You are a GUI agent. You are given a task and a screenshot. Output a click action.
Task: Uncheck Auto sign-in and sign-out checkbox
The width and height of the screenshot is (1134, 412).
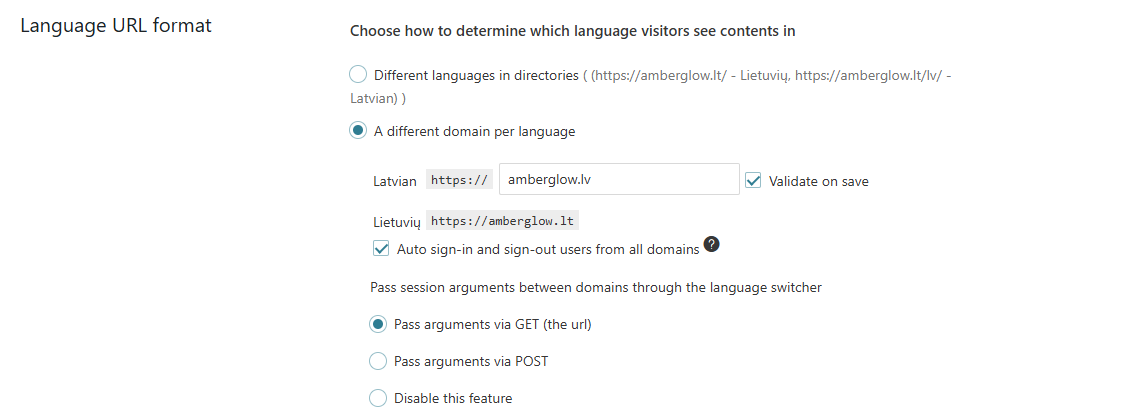pyautogui.click(x=381, y=249)
